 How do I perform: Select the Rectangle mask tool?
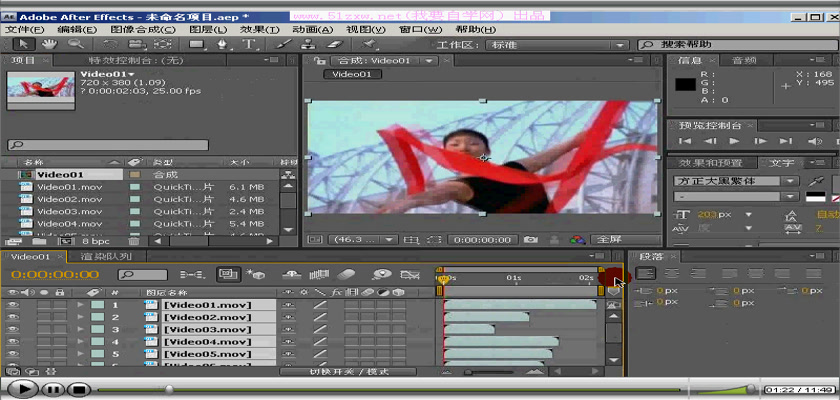[x=196, y=44]
